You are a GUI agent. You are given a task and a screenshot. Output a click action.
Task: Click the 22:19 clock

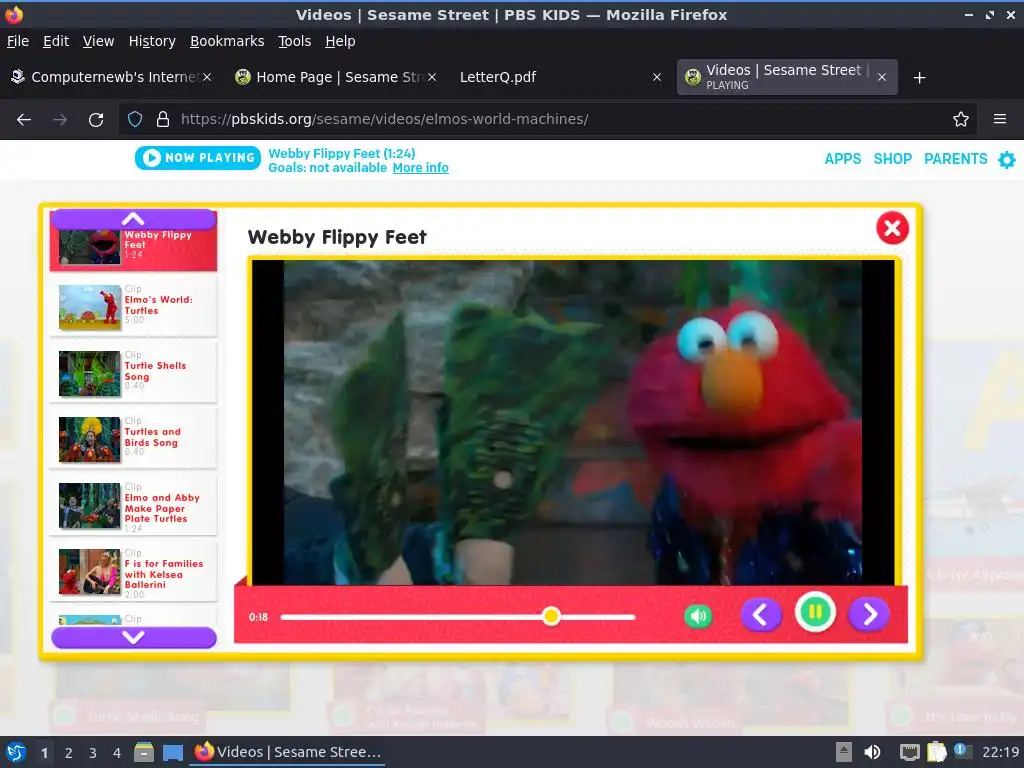tap(1000, 752)
